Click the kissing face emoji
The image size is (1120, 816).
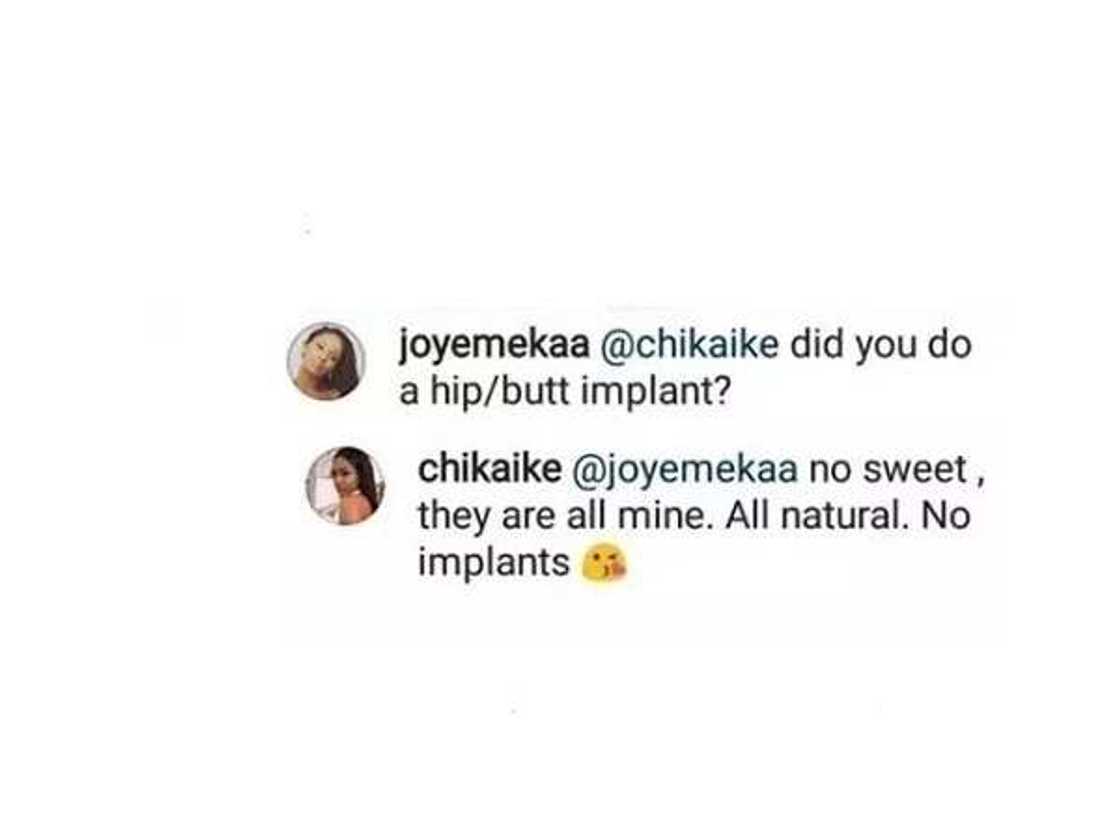click(604, 565)
